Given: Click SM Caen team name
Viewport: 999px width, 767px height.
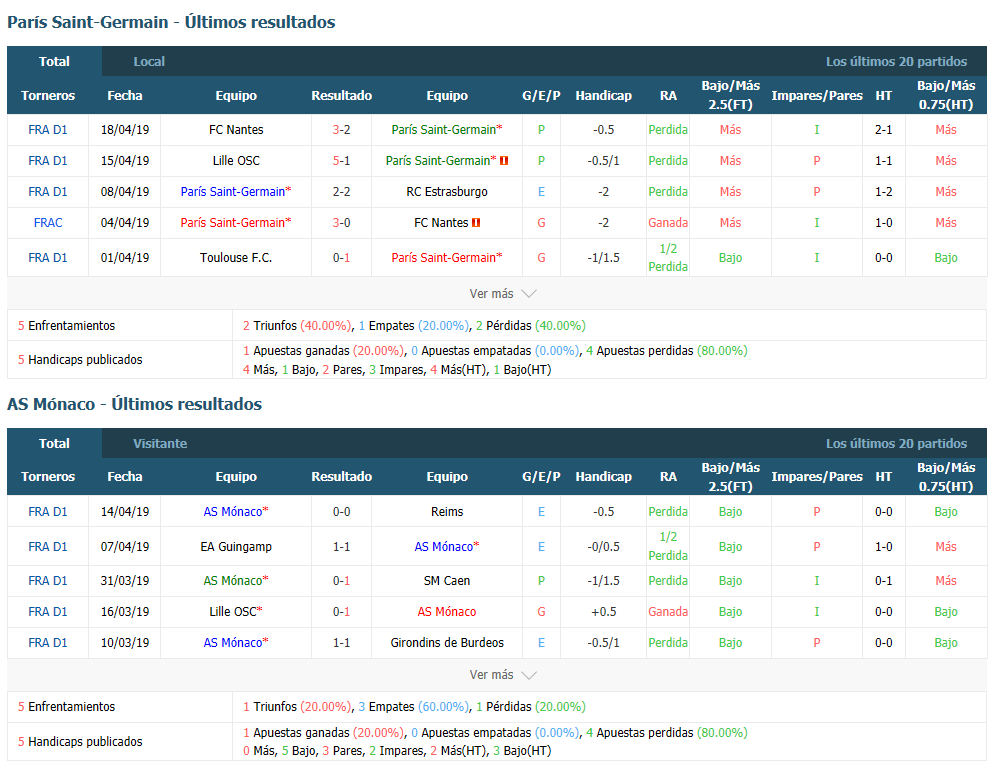Looking at the screenshot, I should click(x=447, y=581).
